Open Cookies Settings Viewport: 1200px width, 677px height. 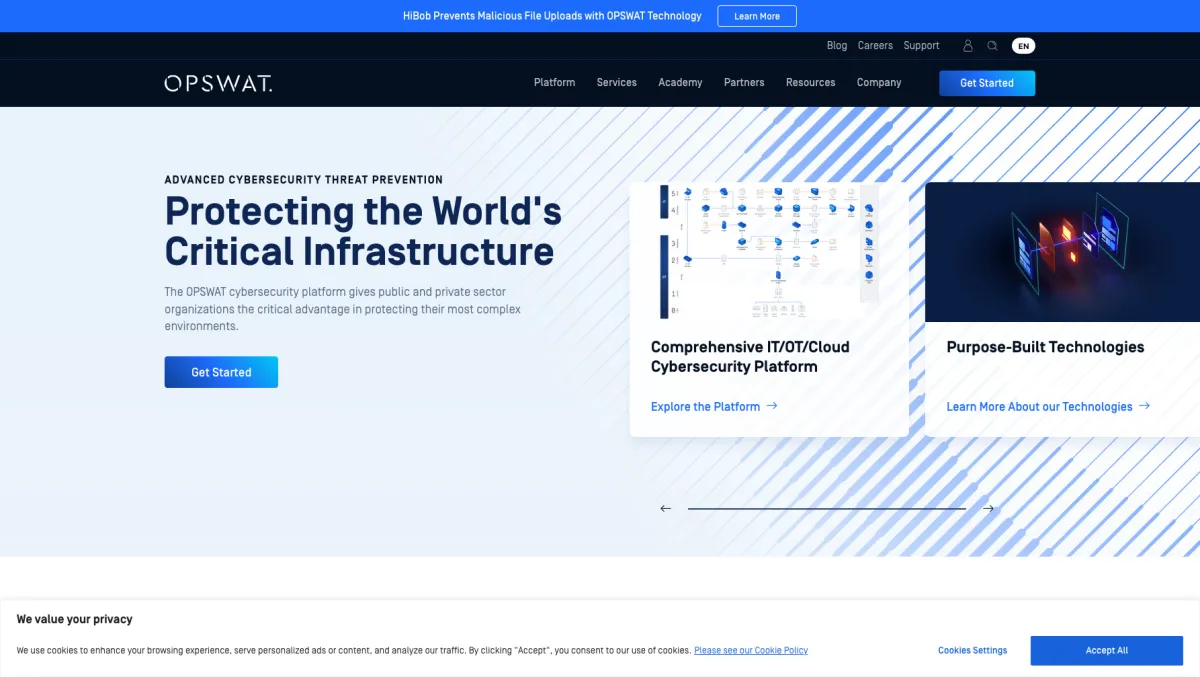[972, 650]
